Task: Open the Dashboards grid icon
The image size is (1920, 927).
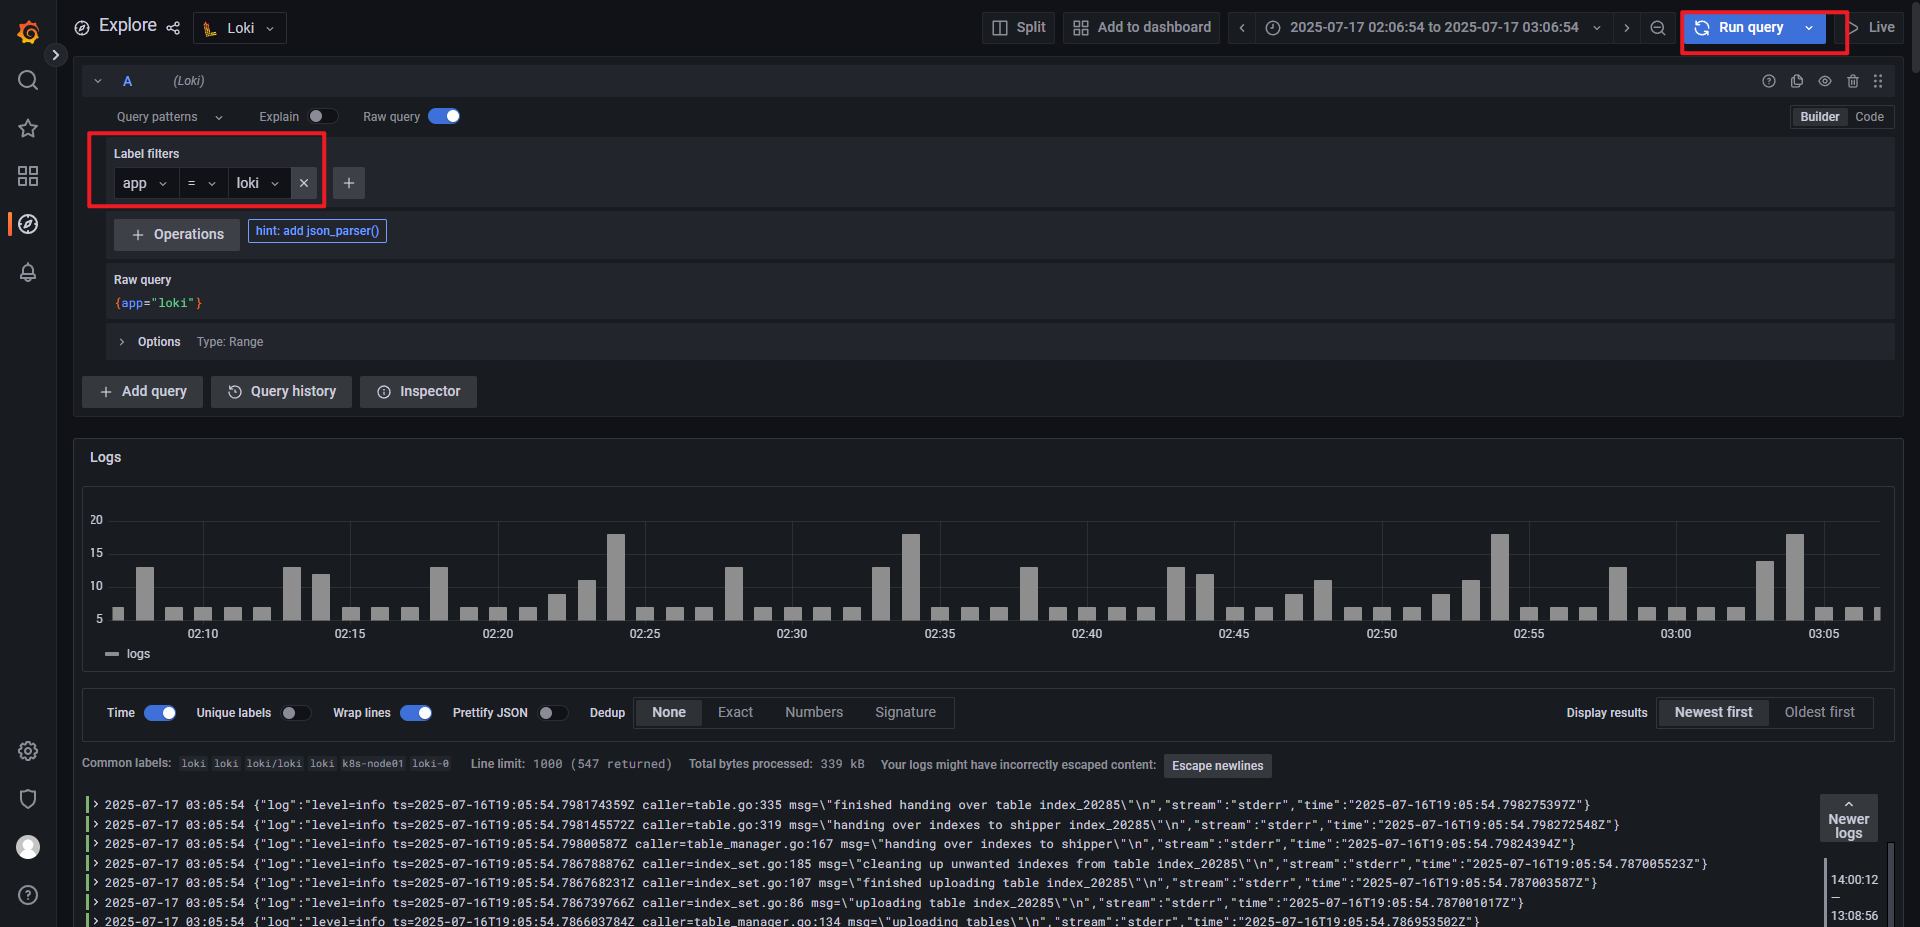Action: pos(28,176)
